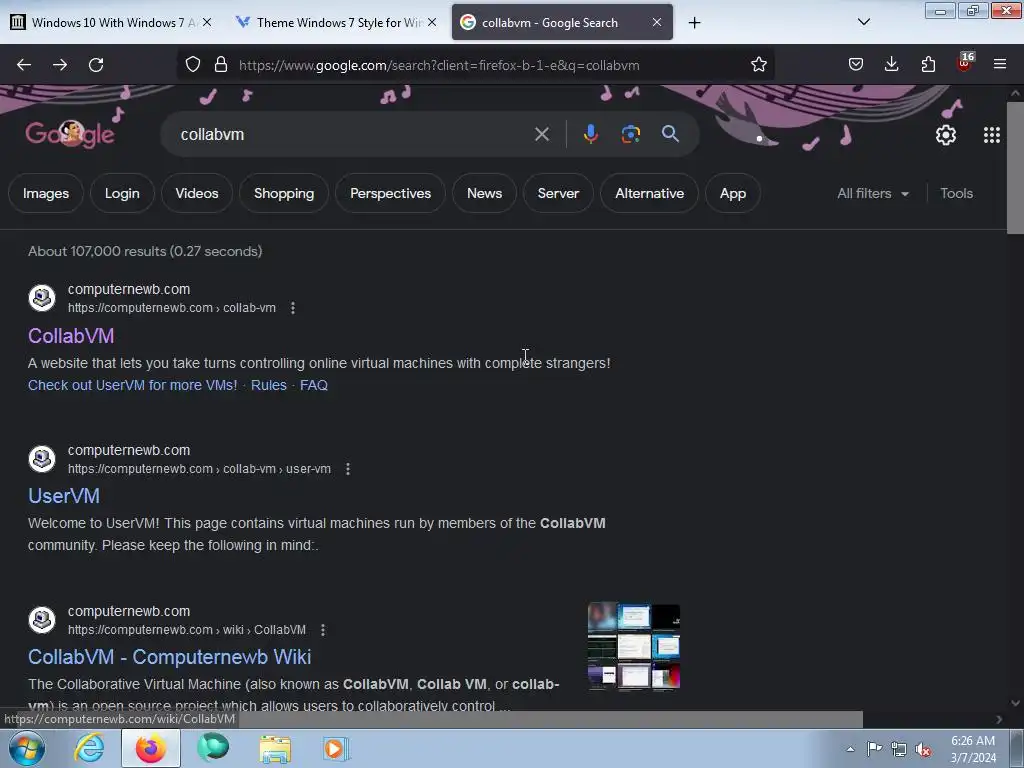This screenshot has width=1024, height=768.
Task: Save page to Pocket
Action: pyautogui.click(x=856, y=65)
